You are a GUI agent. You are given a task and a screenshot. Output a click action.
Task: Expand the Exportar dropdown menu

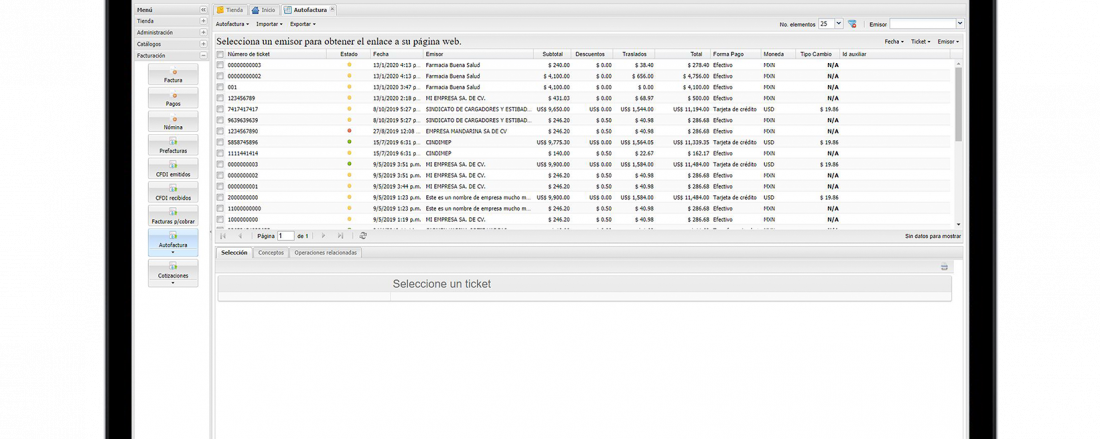[x=302, y=23]
